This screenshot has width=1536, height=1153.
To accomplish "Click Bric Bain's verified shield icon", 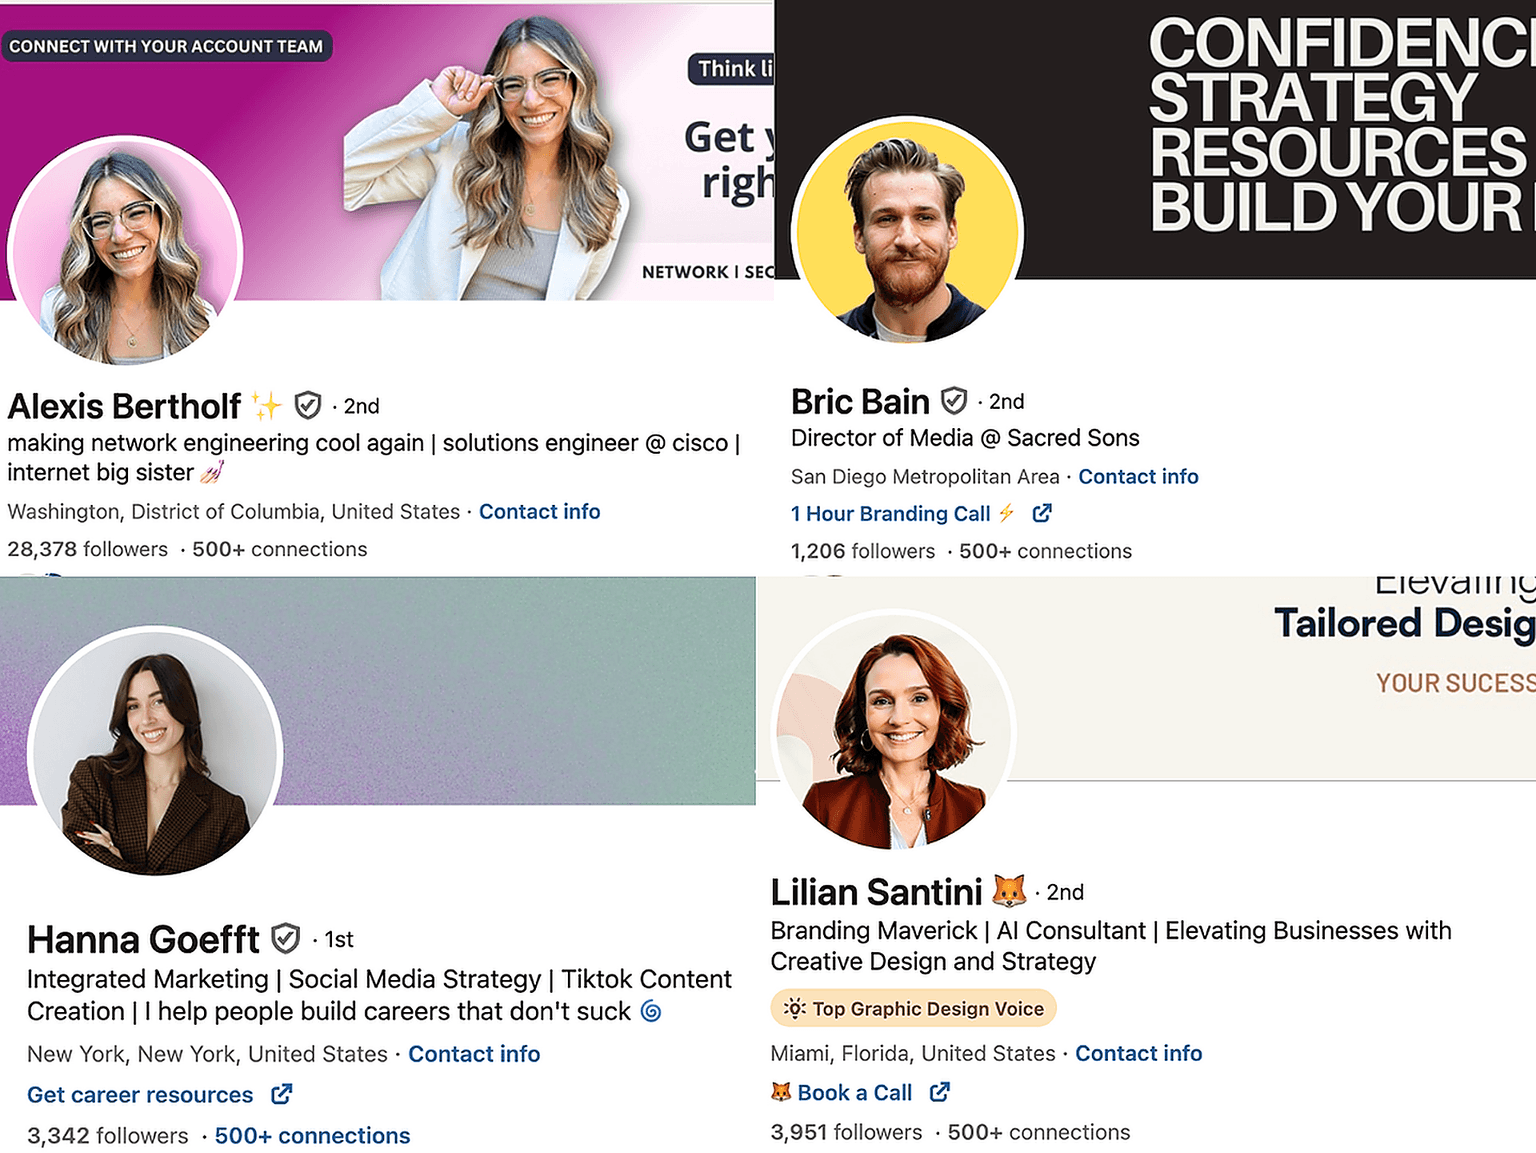I will [x=955, y=401].
